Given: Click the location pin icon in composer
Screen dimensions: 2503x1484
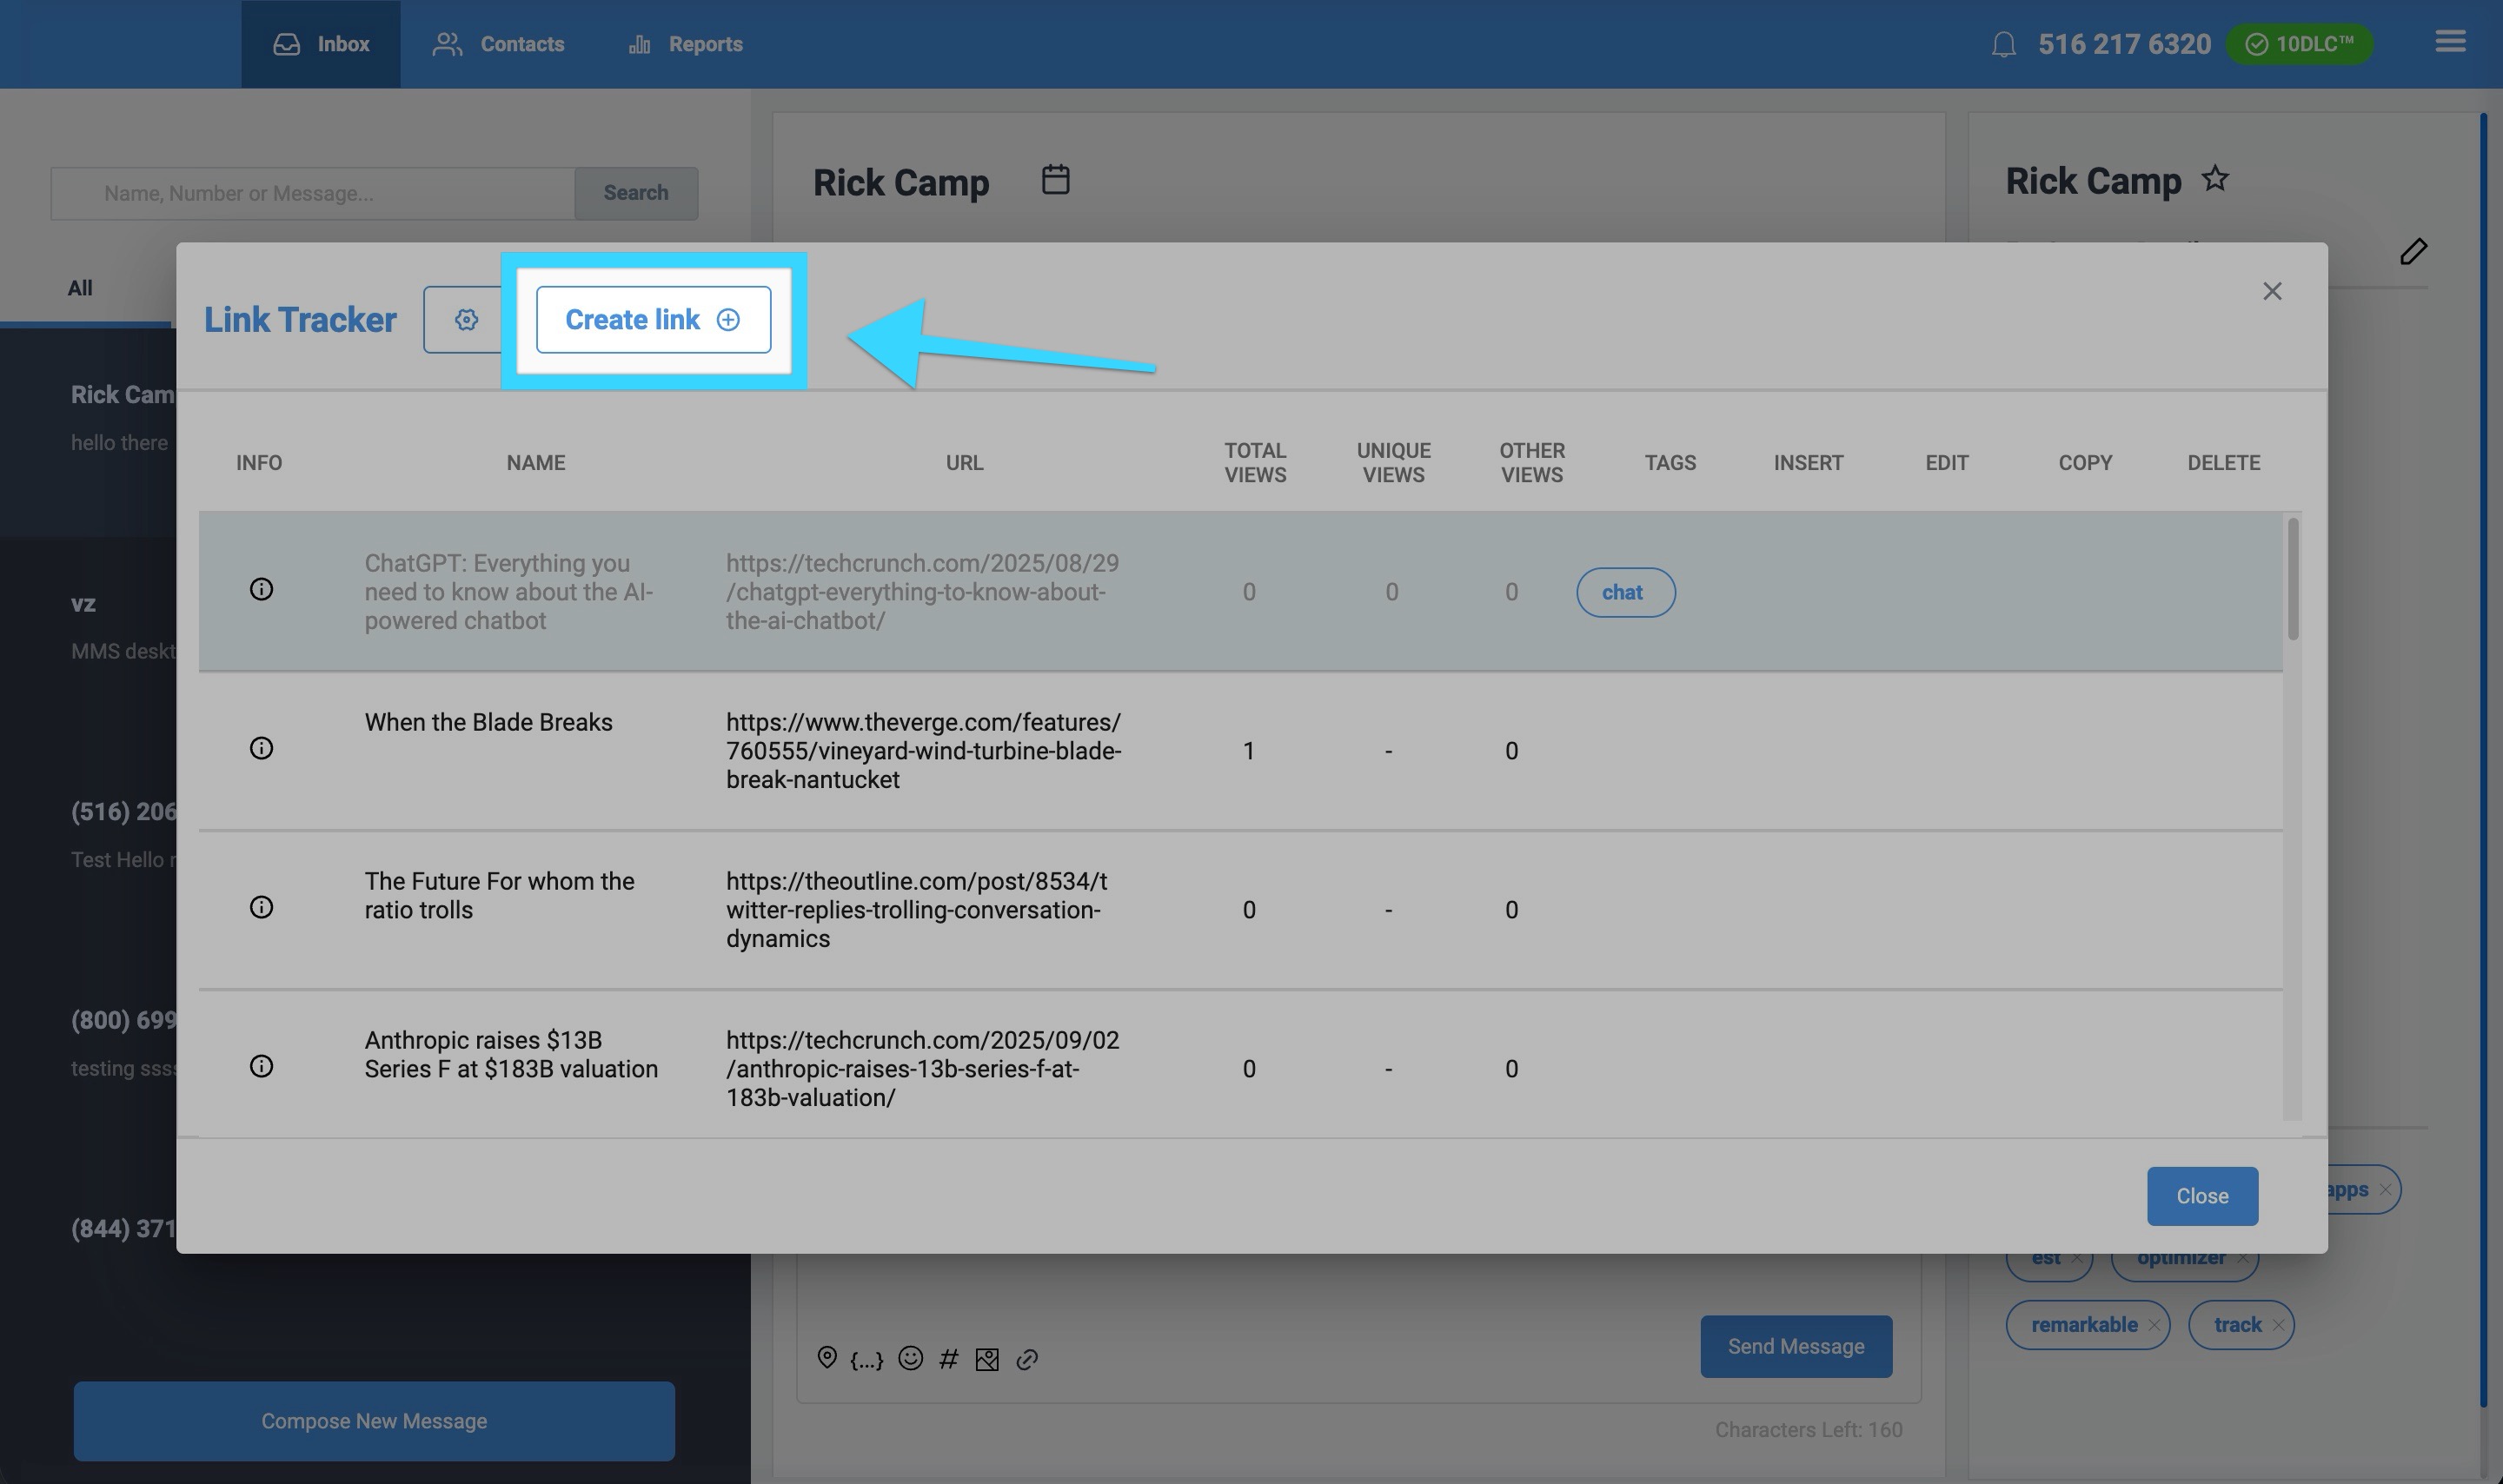Looking at the screenshot, I should (x=827, y=1358).
